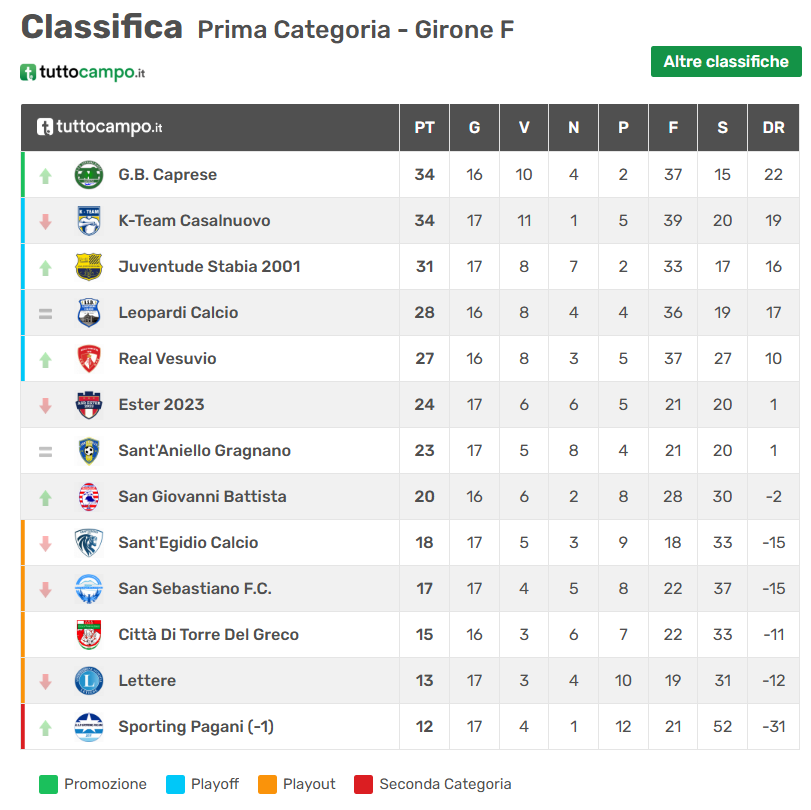Viewport: 811px width, 810px height.
Task: Click the red Seconda Categoria legend swatch
Action: pyautogui.click(x=363, y=785)
